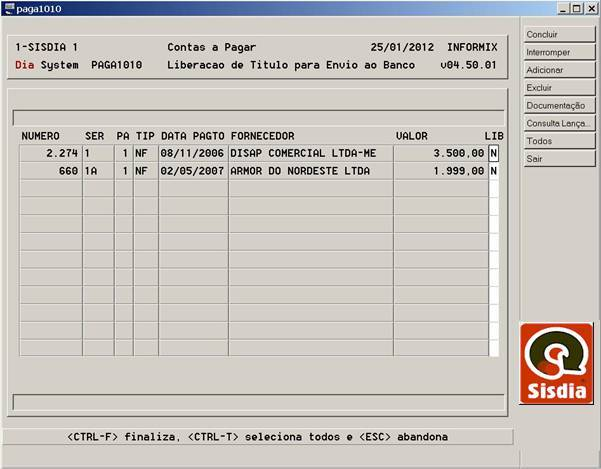Click NF type in ARMOR DO NORDESTE row
The width and height of the screenshot is (601, 469).
pyautogui.click(x=146, y=171)
